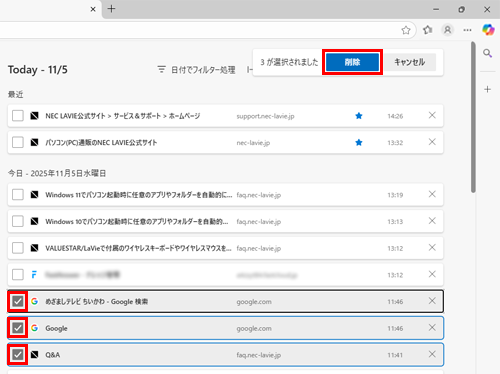Open the Q&A history entry title
This screenshot has height=374, width=500.
coord(53,355)
